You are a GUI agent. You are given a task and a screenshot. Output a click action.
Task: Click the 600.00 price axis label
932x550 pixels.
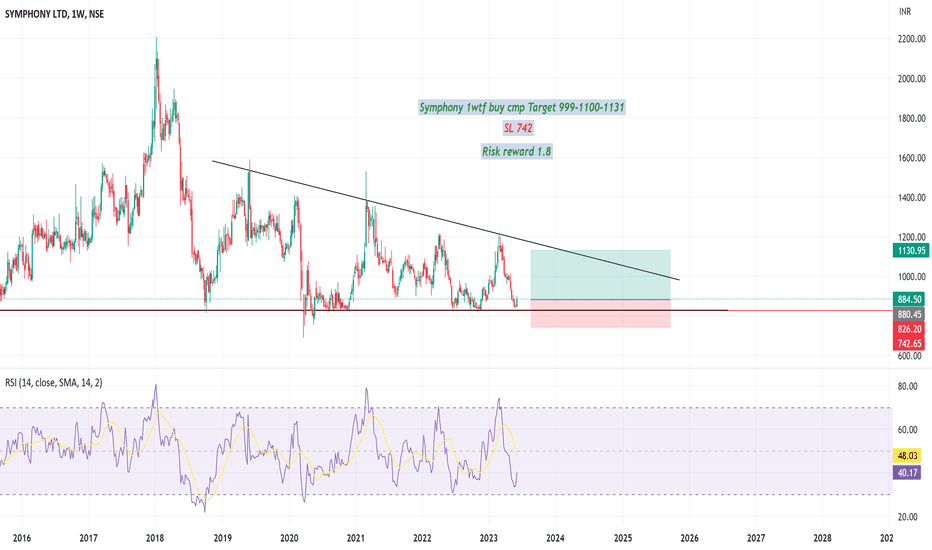coord(911,356)
